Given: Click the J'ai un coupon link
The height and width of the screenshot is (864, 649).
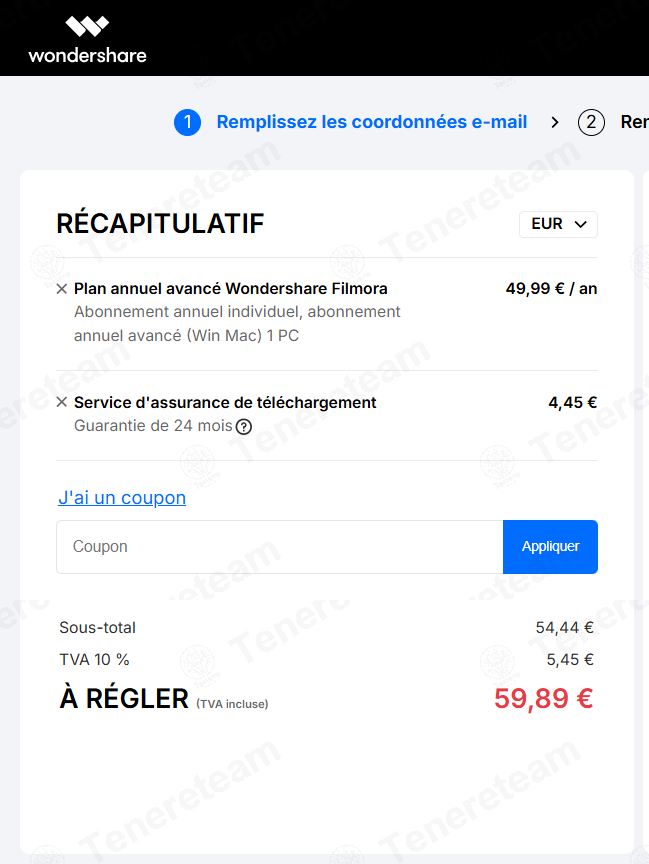Looking at the screenshot, I should point(122,498).
